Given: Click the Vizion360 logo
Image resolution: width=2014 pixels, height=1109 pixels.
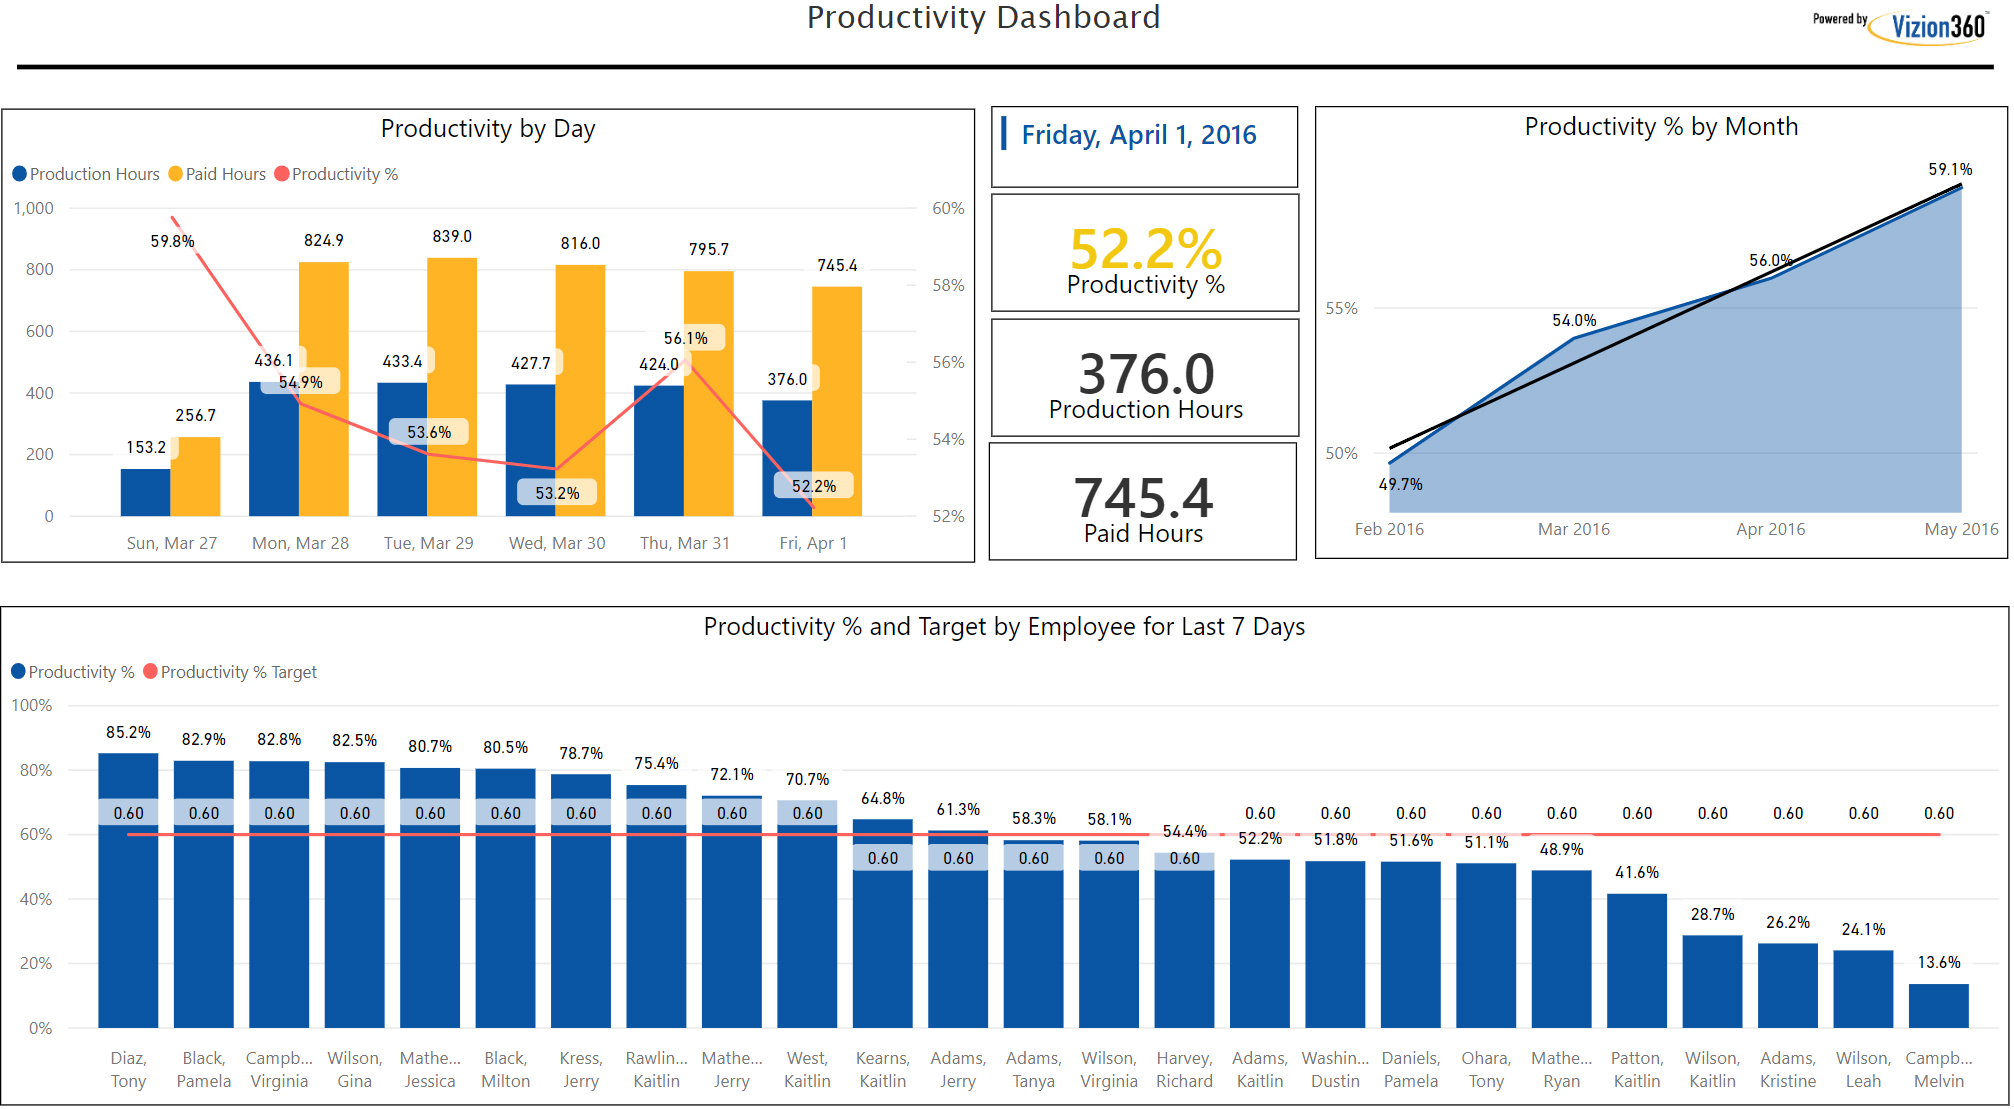Looking at the screenshot, I should 1936,26.
